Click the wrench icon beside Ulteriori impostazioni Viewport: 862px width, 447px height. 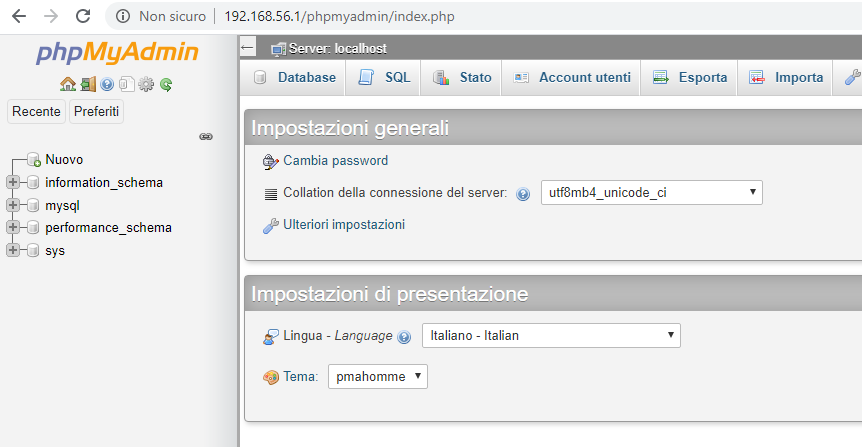(x=270, y=225)
